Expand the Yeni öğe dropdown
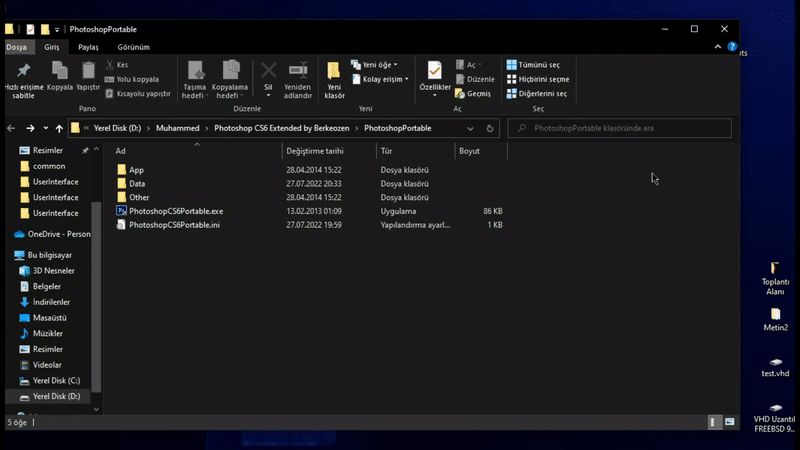The width and height of the screenshot is (800, 450). point(379,65)
